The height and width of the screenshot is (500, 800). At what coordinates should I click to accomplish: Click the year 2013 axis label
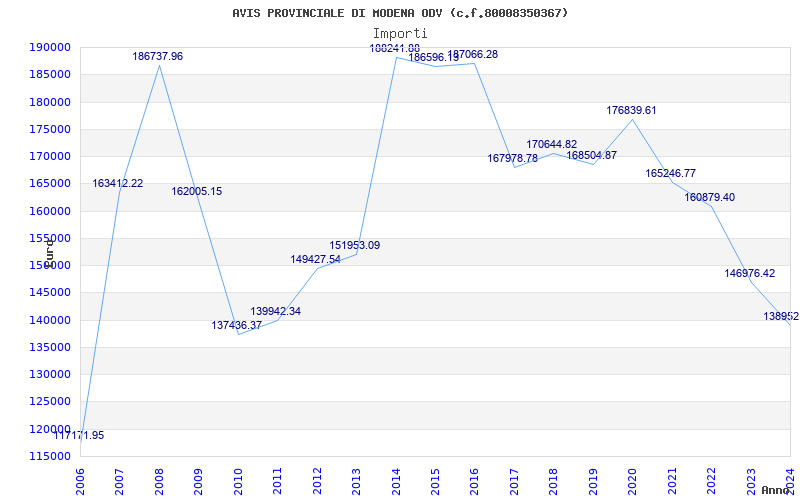(x=356, y=481)
